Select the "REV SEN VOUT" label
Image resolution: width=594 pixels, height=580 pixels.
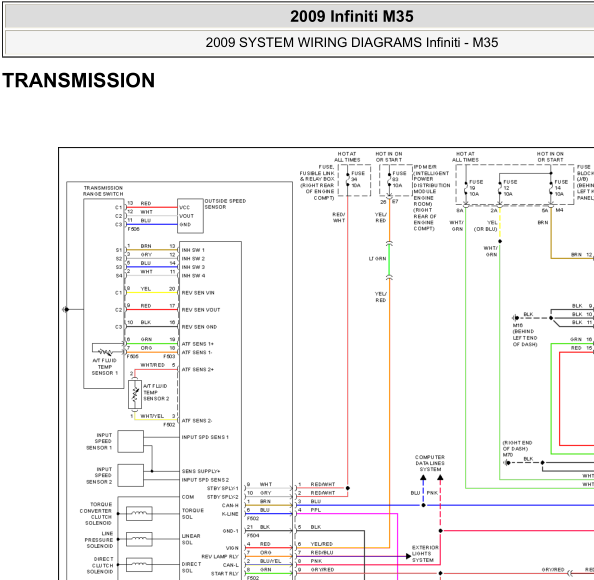point(201,310)
